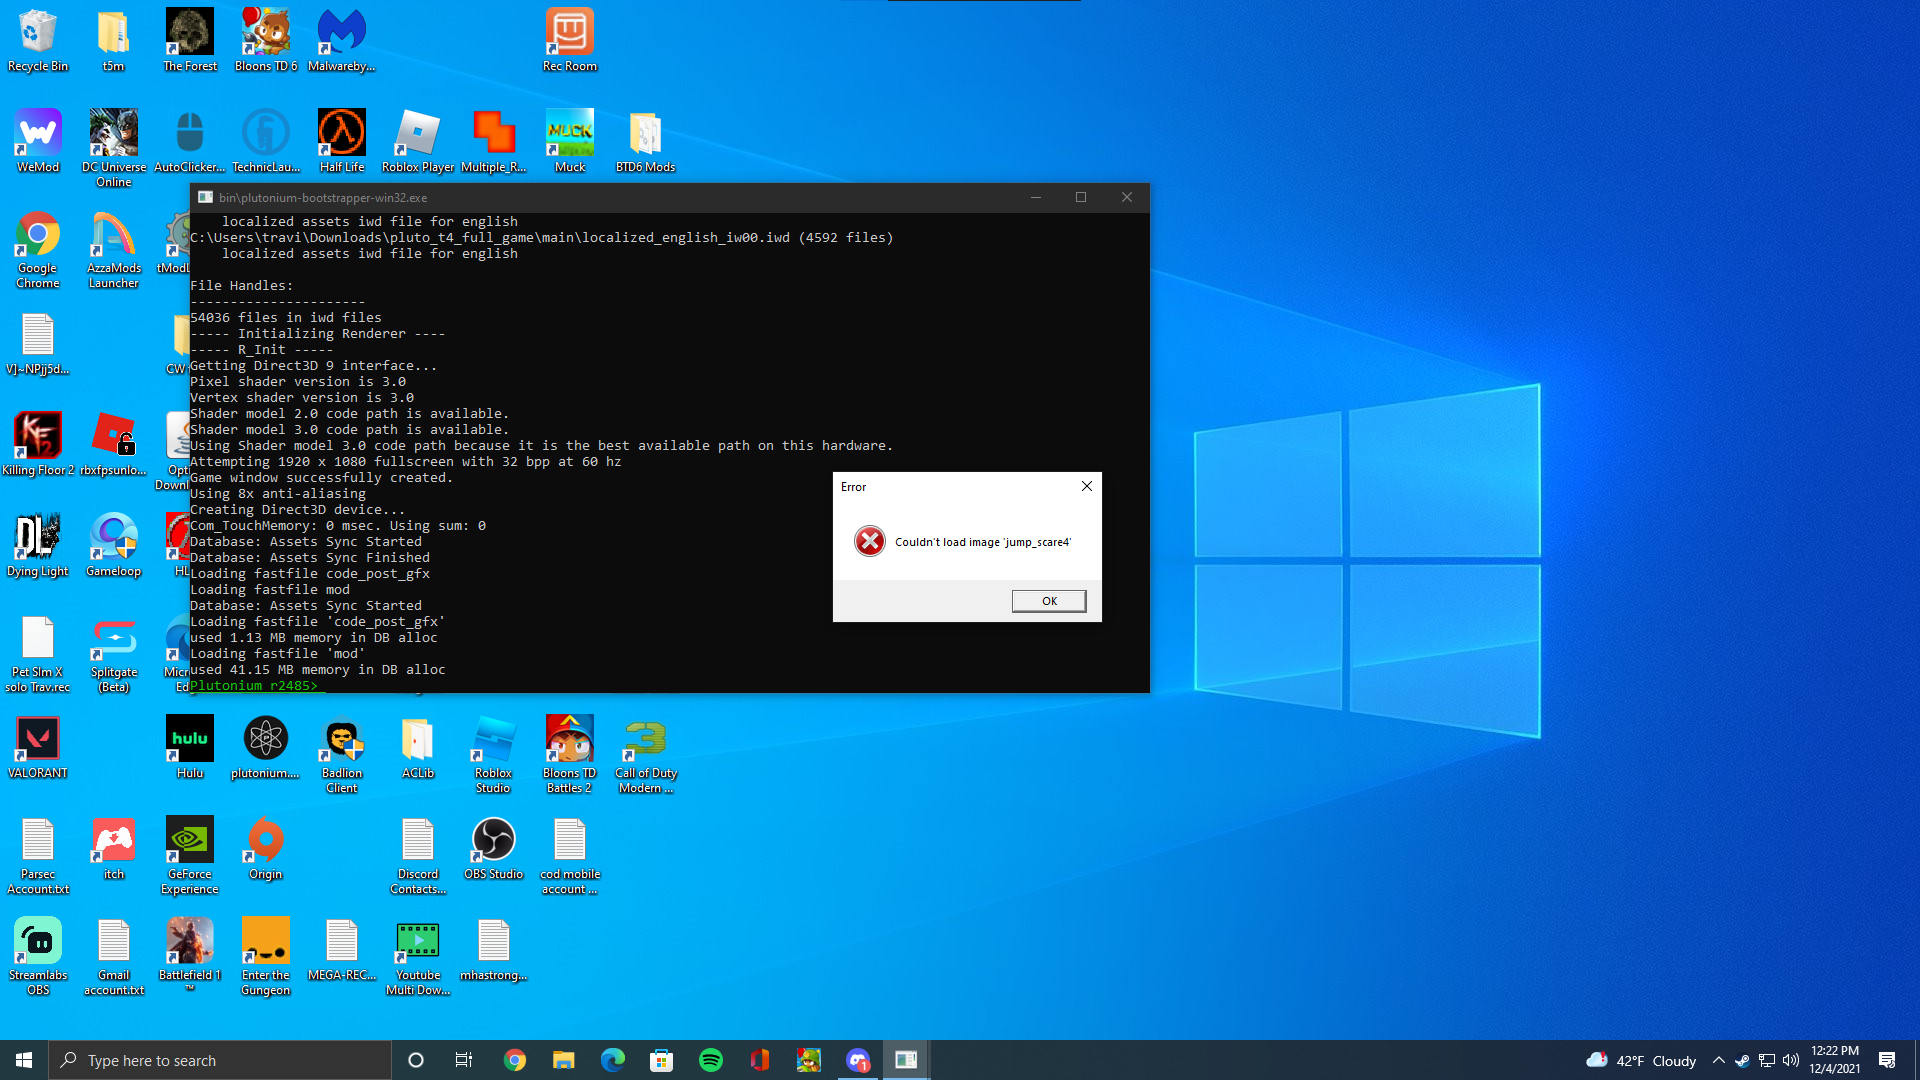This screenshot has width=1920, height=1080.
Task: Select the Malwarebytes desktop icon
Action: (342, 41)
